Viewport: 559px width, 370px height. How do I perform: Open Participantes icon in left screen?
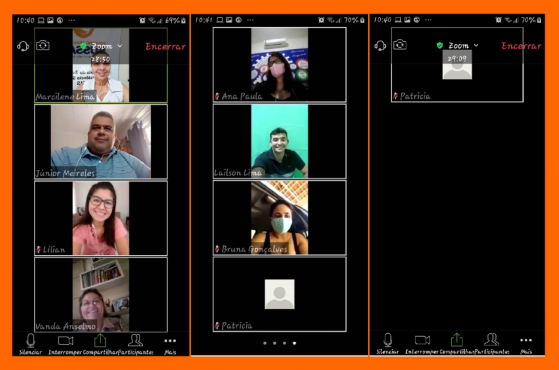(x=135, y=344)
